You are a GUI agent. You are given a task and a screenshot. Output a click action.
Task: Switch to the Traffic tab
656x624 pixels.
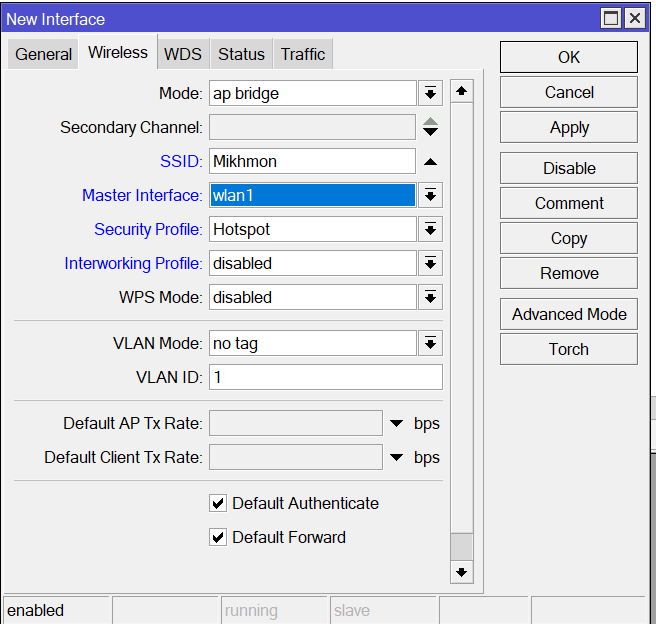(303, 54)
